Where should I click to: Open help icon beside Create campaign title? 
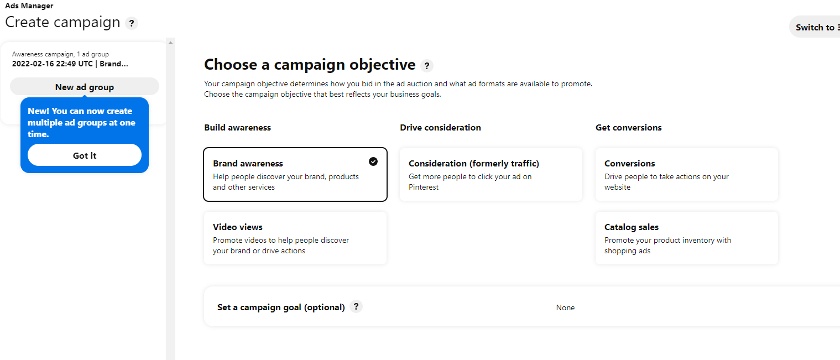pos(131,24)
